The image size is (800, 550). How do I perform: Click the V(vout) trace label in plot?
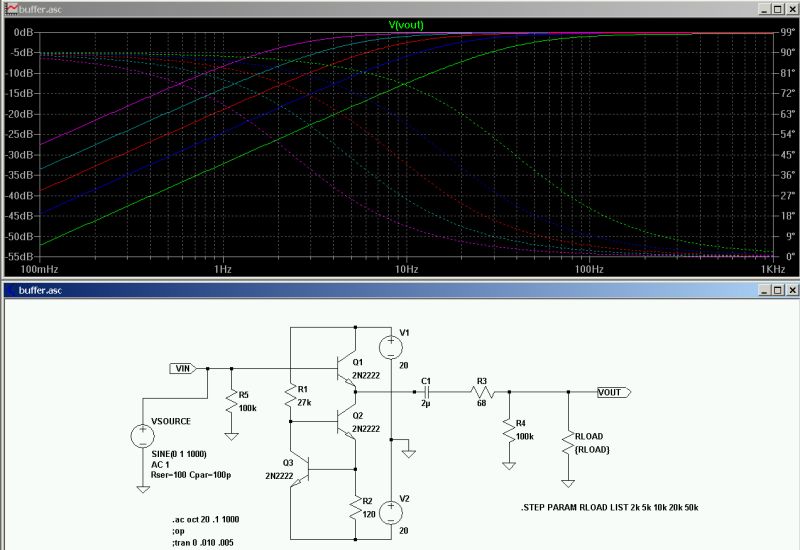(x=406, y=24)
